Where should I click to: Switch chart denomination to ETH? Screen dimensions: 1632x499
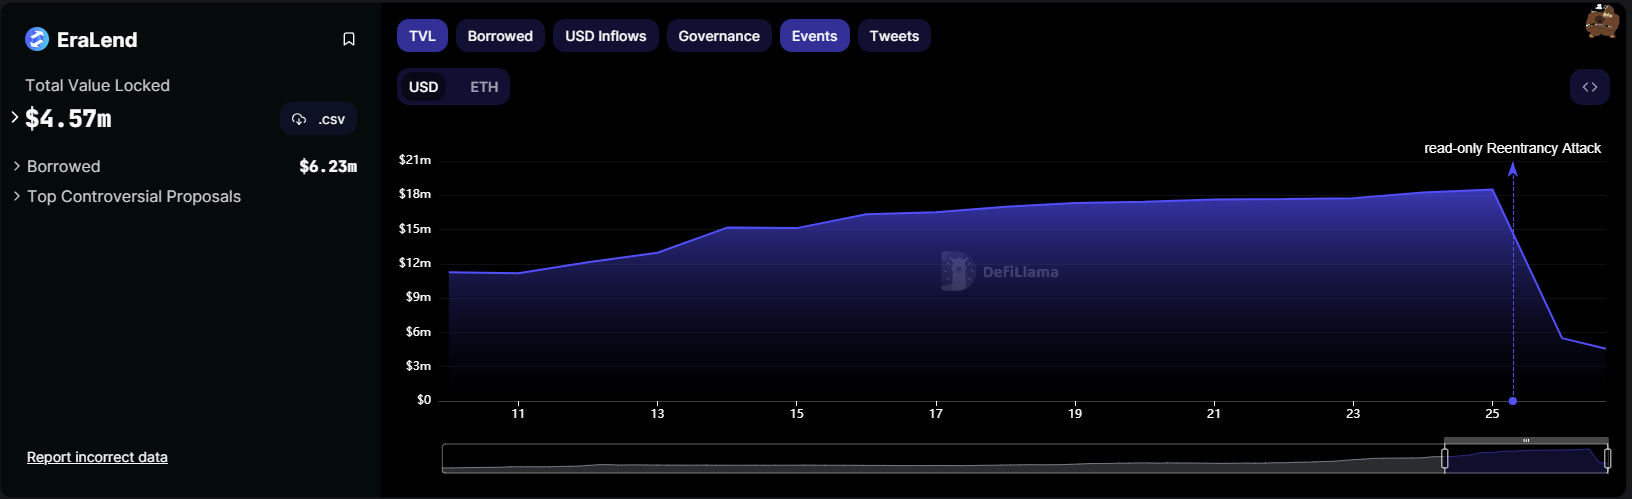(x=484, y=87)
